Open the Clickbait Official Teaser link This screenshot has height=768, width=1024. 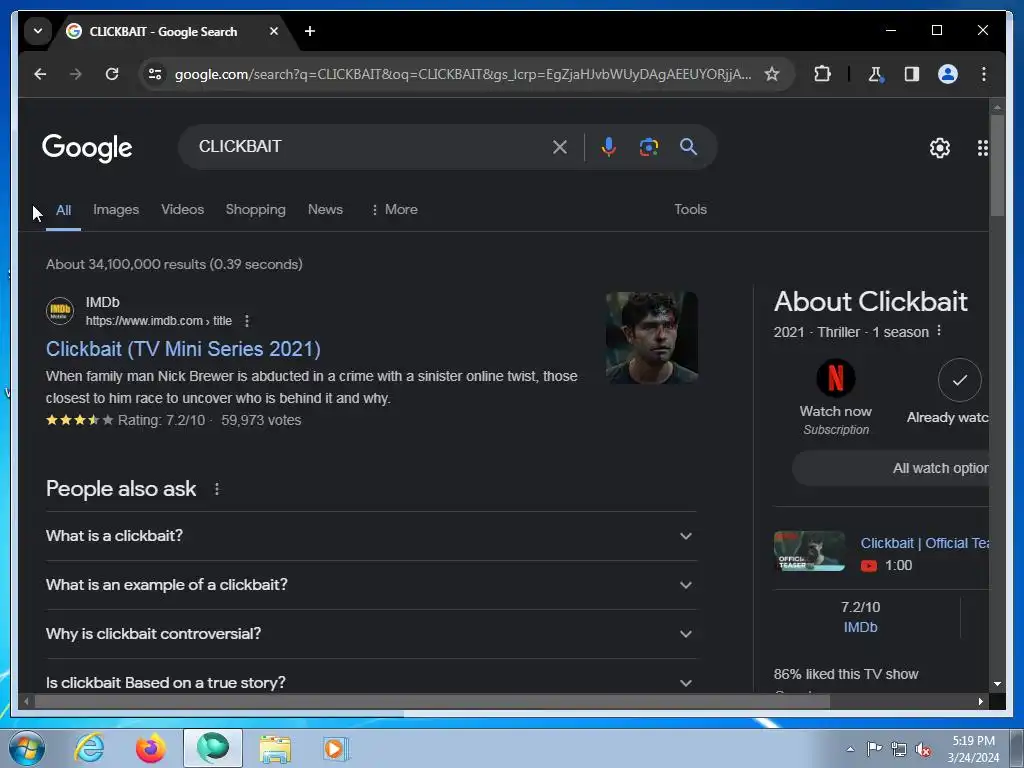click(x=925, y=543)
